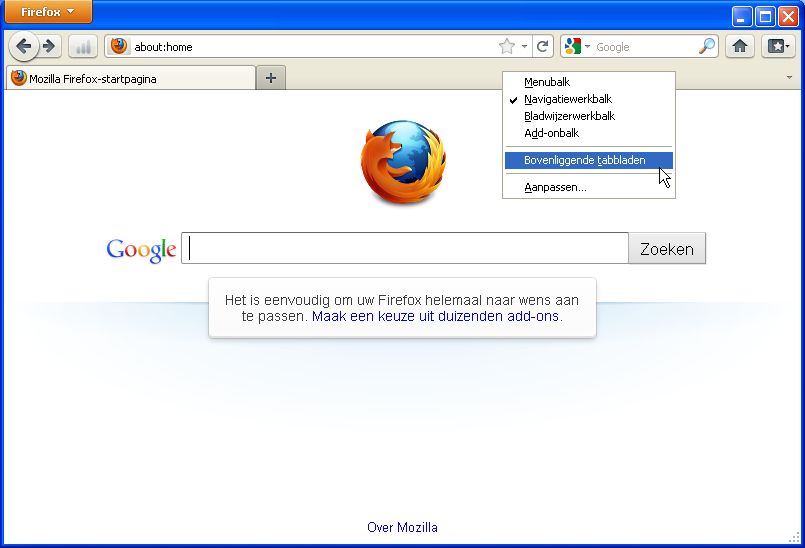Image resolution: width=805 pixels, height=548 pixels.
Task: Click the Forward navigation arrow
Action: (x=48, y=46)
